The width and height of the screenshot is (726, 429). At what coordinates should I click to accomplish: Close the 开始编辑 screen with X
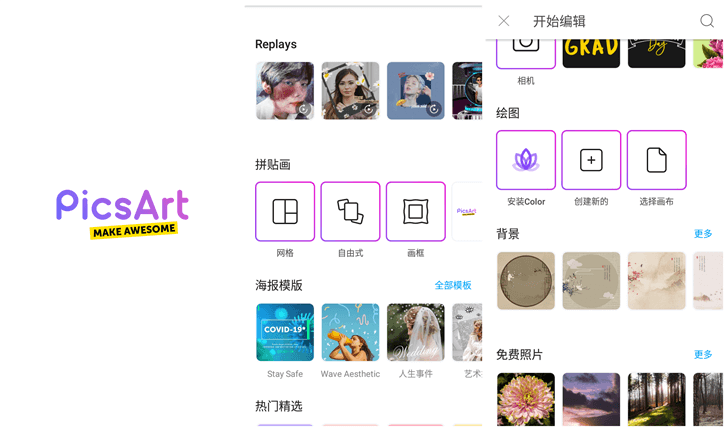coord(504,21)
